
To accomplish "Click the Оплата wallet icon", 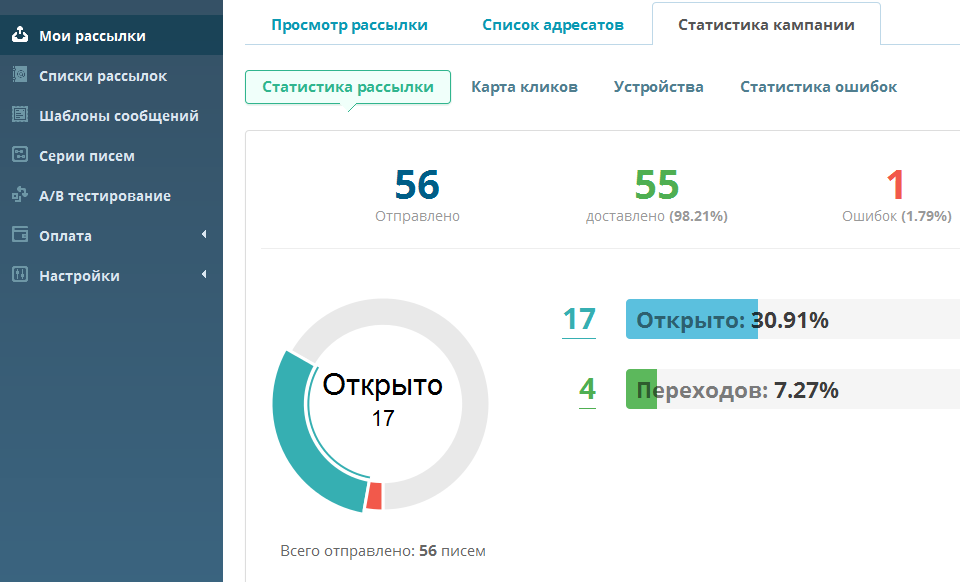I will coord(20,234).
